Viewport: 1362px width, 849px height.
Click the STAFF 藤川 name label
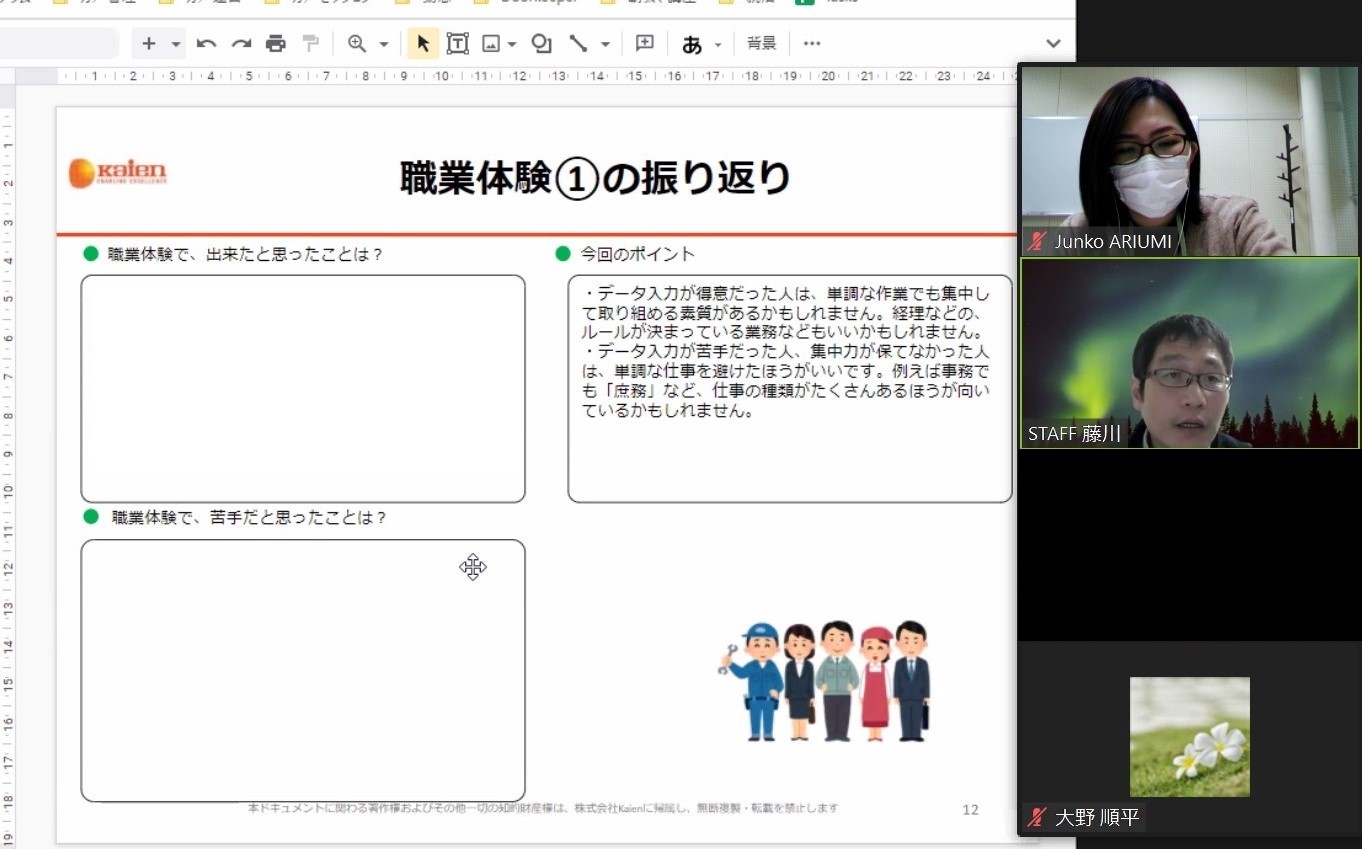pyautogui.click(x=1075, y=434)
